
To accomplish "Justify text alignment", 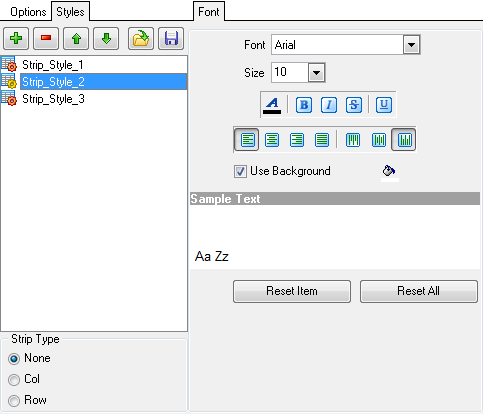I will [x=322, y=140].
